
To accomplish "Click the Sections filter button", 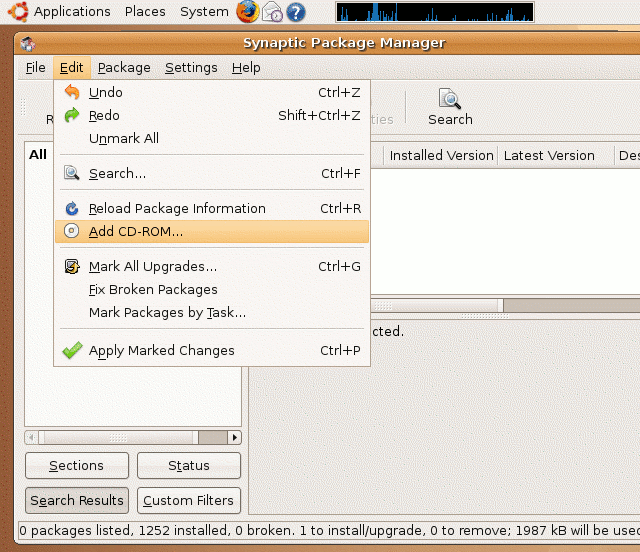I will (77, 465).
